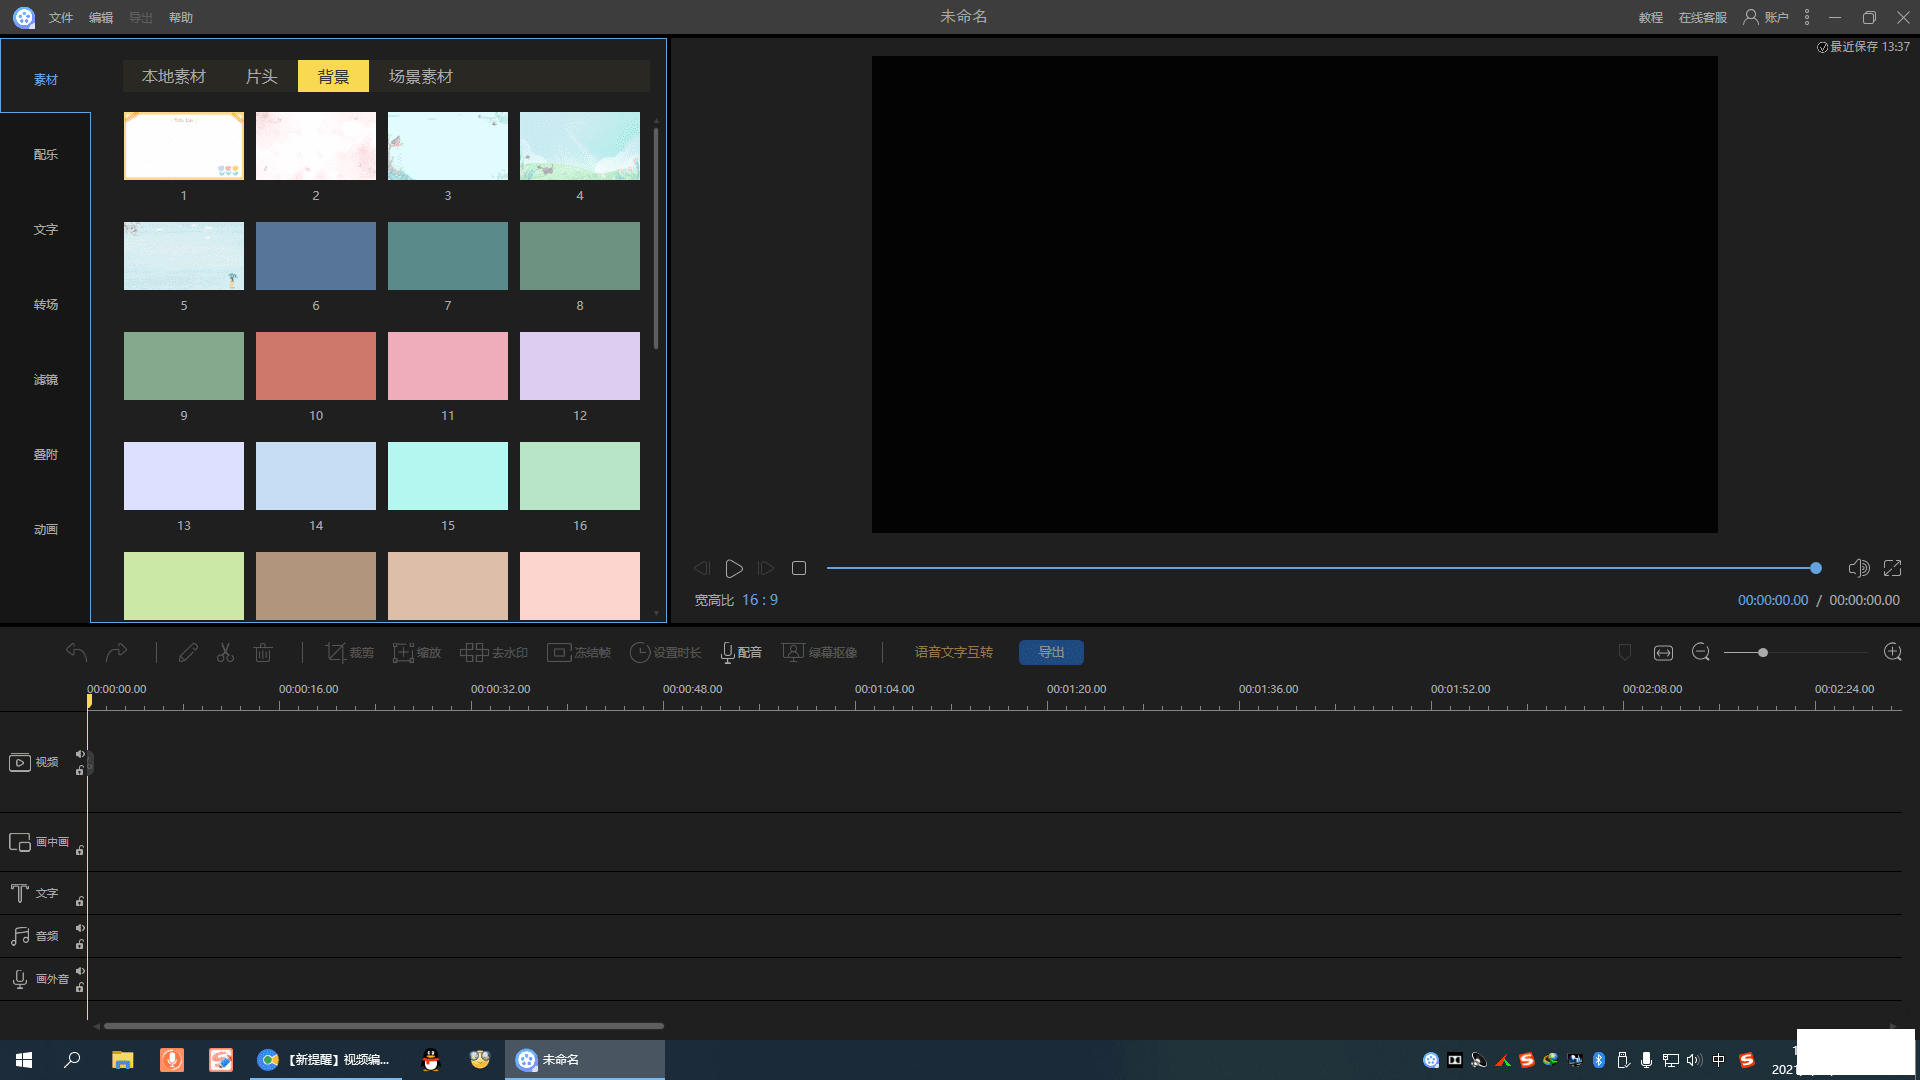
Task: Open the 帮助 menu
Action: click(x=181, y=18)
